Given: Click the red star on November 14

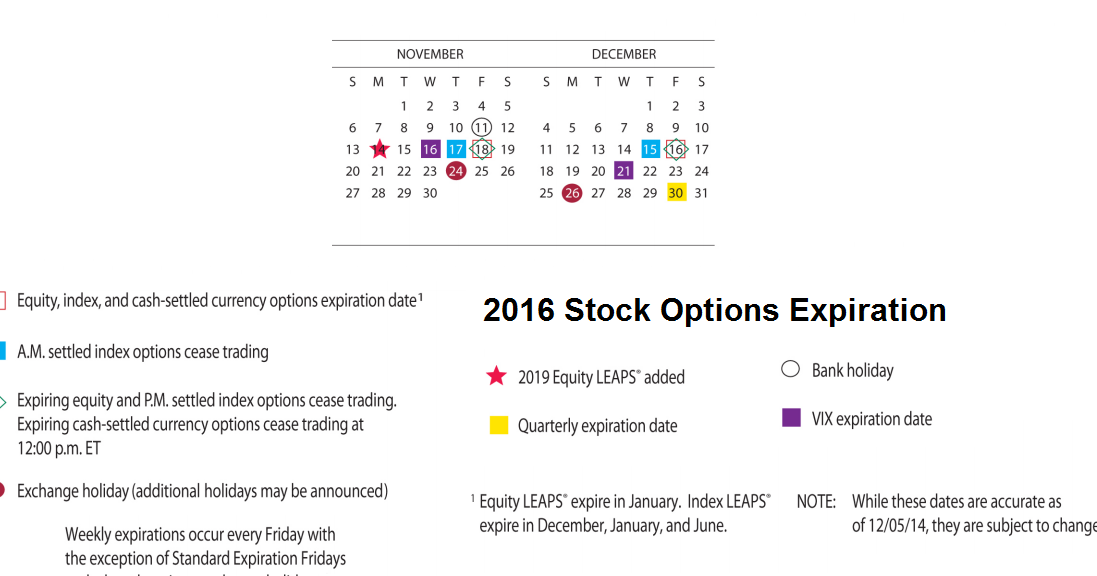Looking at the screenshot, I should [378, 149].
